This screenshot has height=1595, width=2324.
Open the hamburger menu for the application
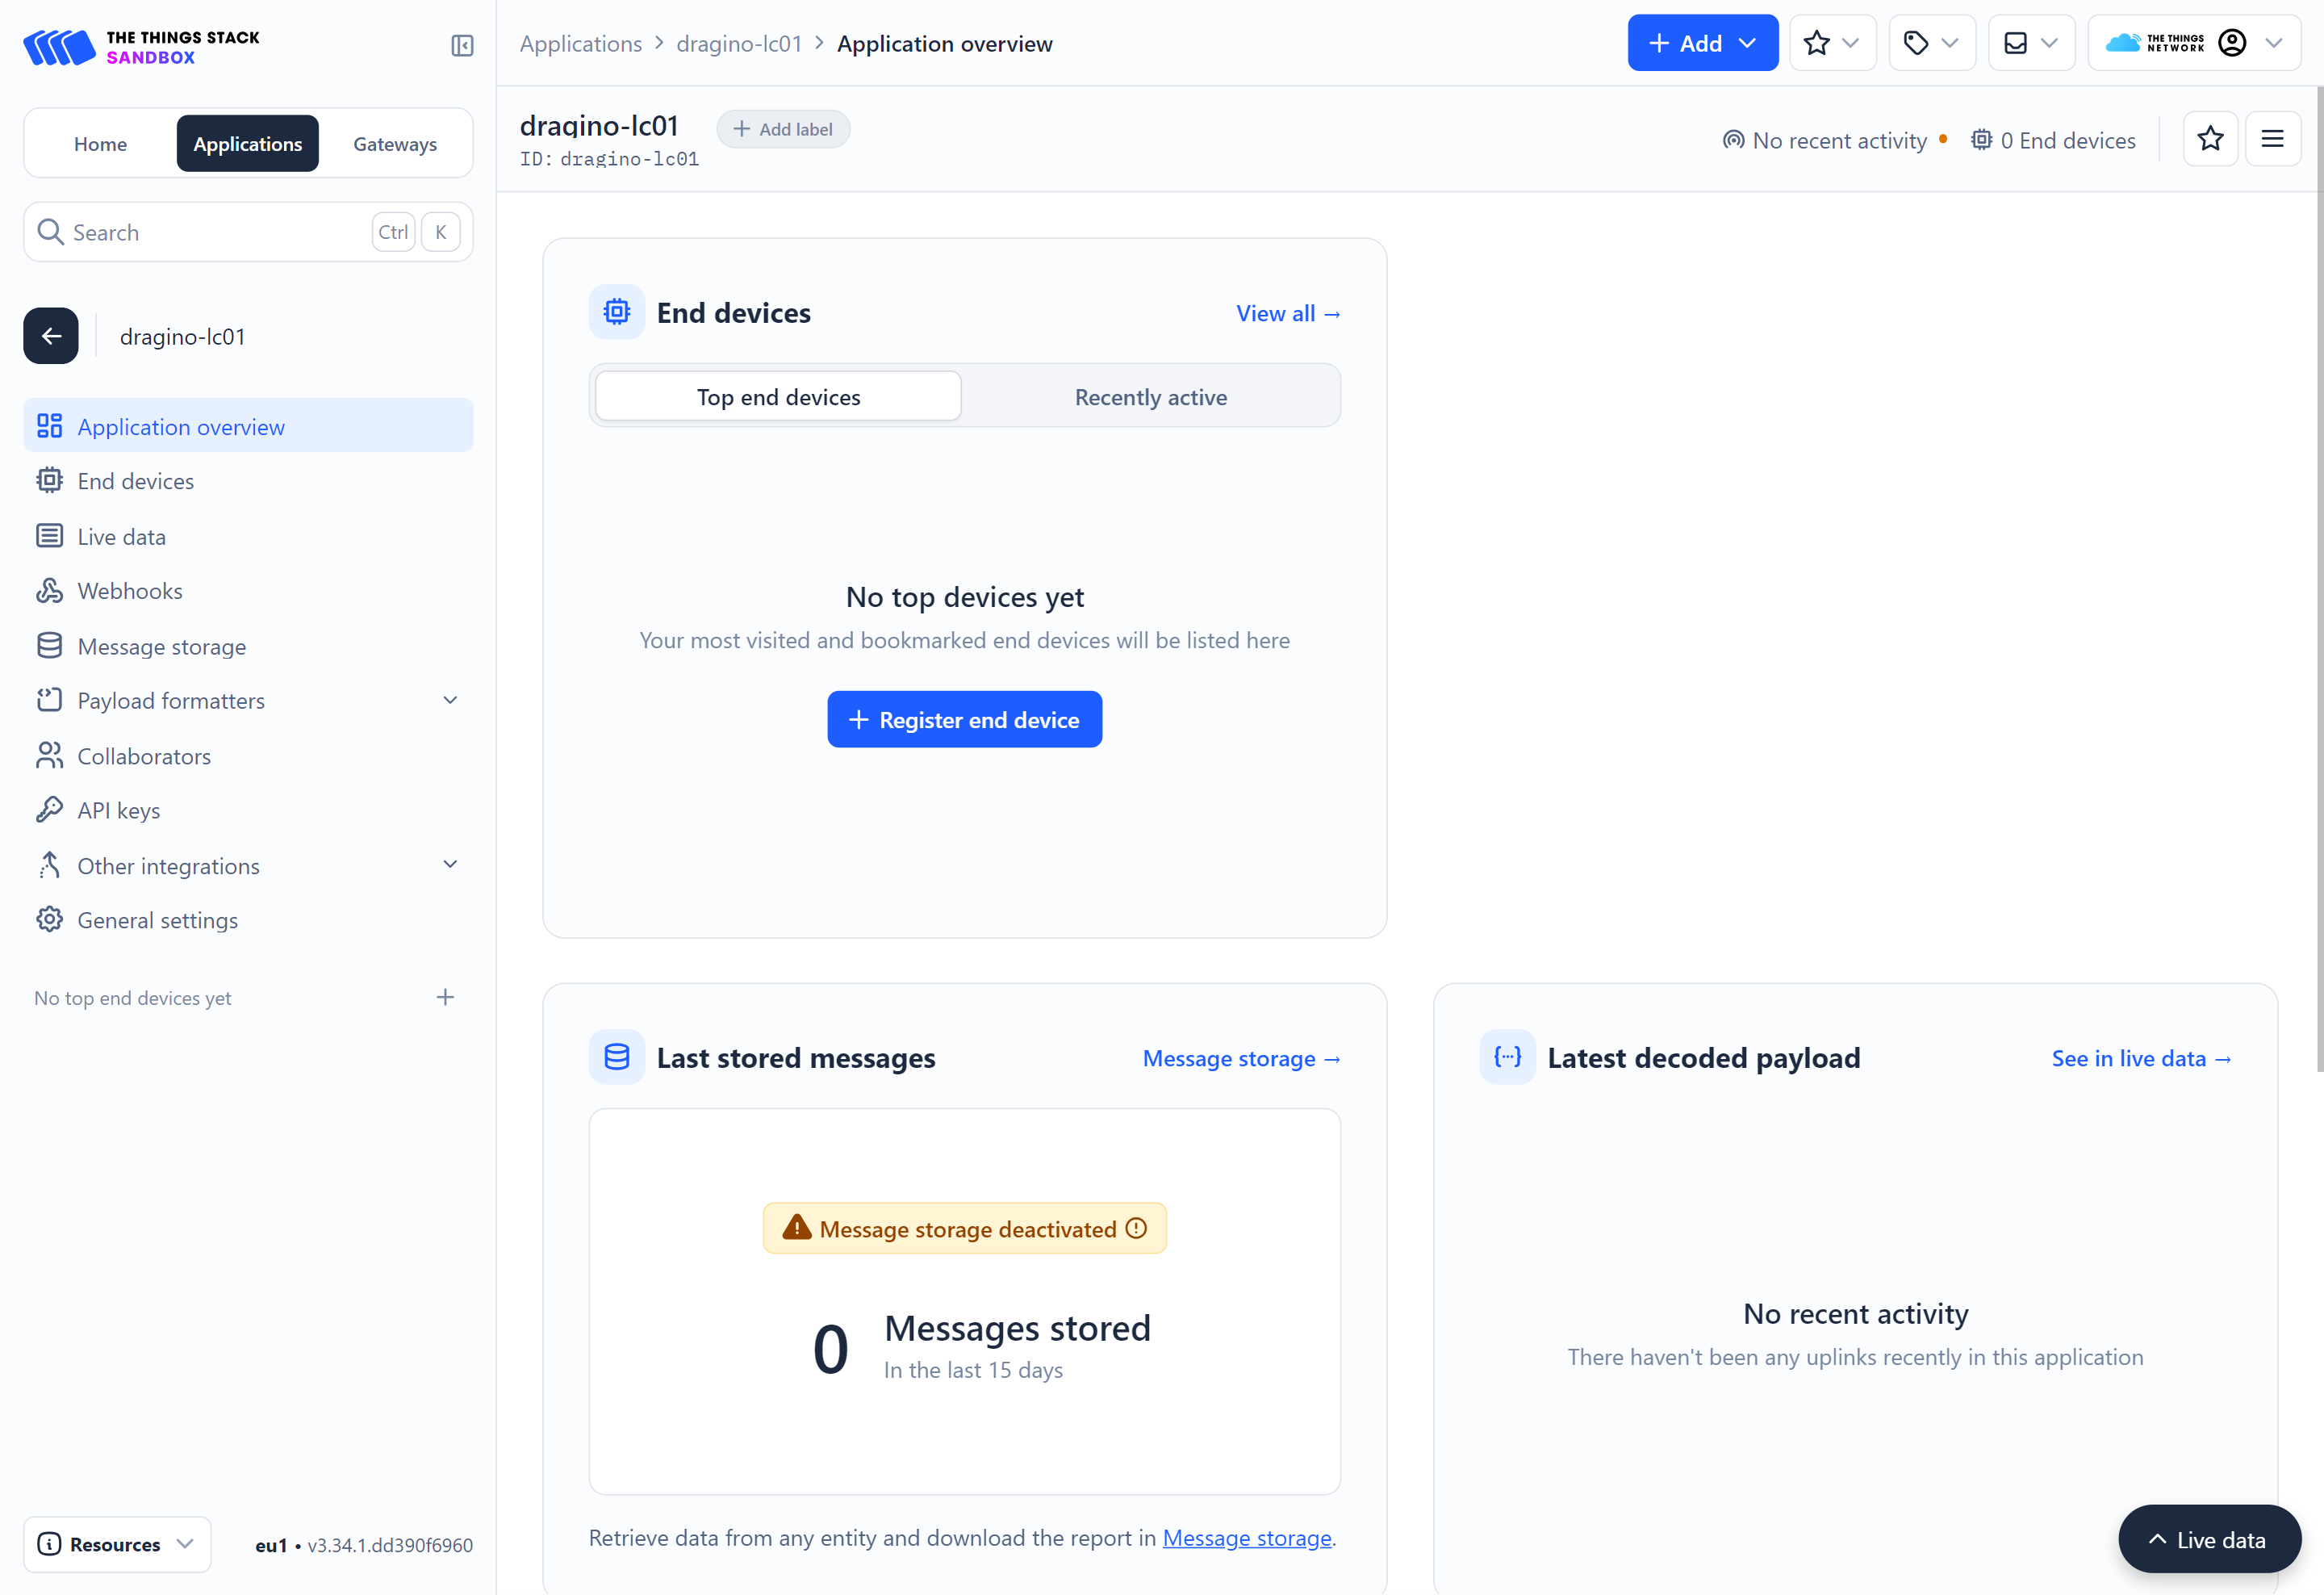(2272, 139)
